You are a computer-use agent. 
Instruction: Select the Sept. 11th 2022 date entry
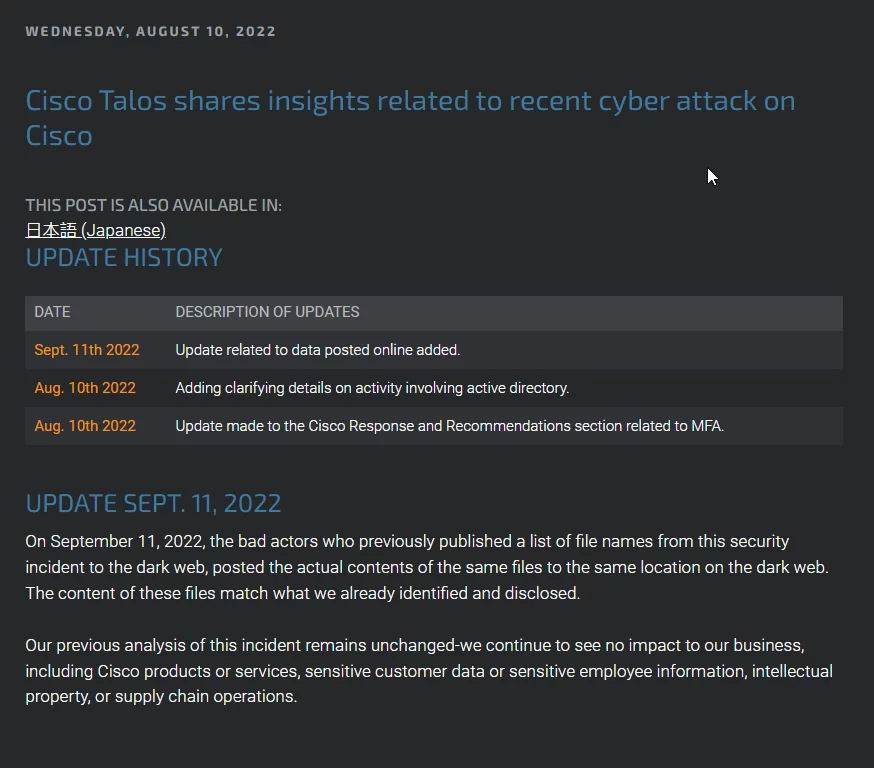[x=87, y=350]
